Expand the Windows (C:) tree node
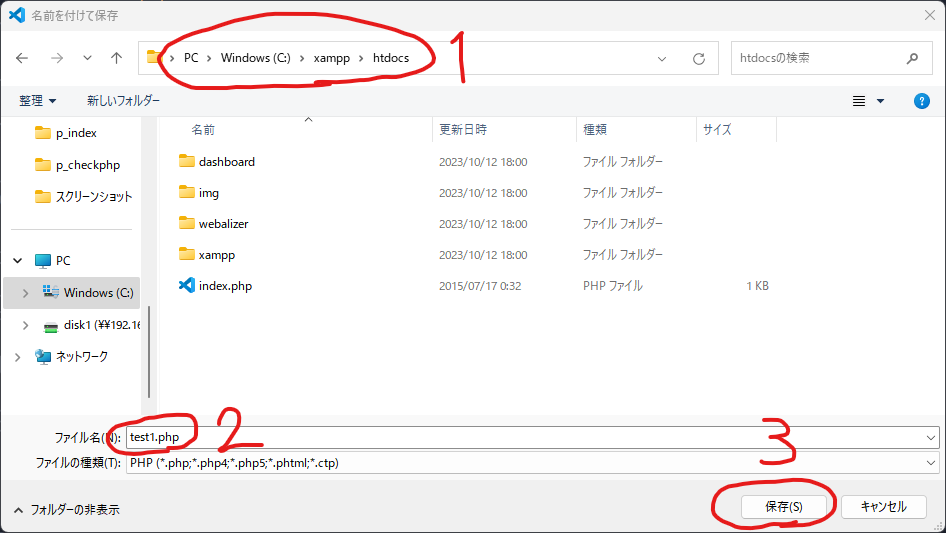This screenshot has width=946, height=533. [25, 293]
